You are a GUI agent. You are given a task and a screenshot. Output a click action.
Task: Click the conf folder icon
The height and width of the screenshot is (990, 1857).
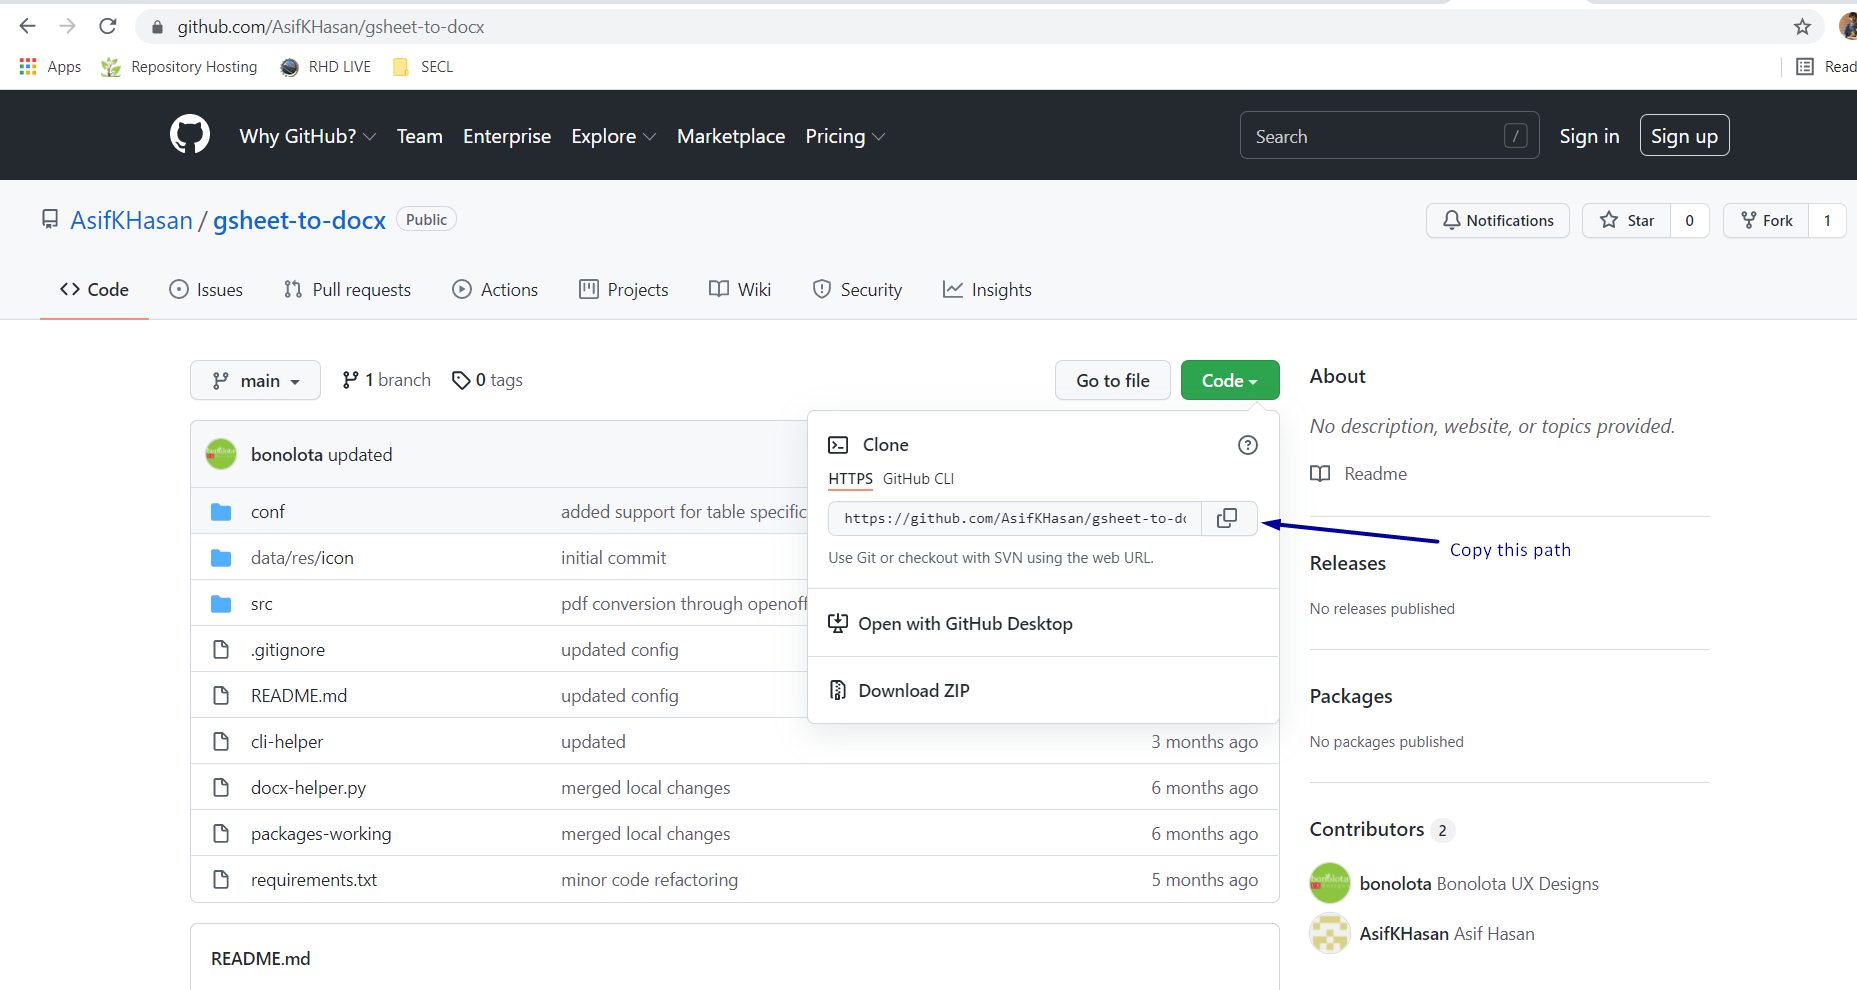(x=221, y=512)
